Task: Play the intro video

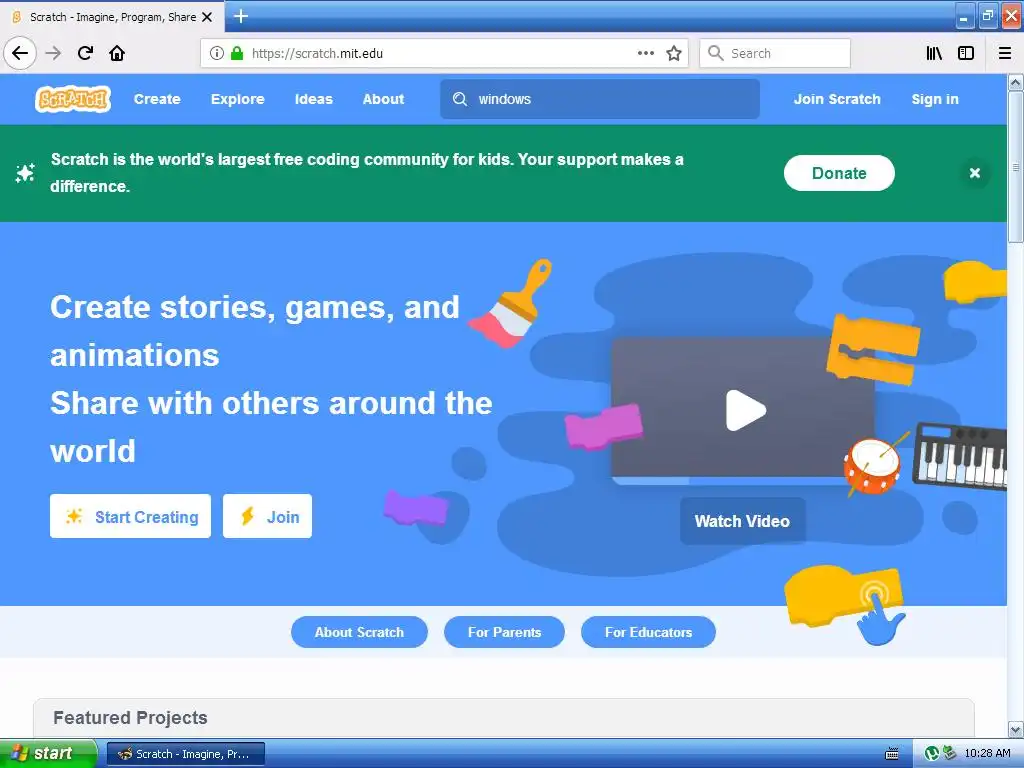Action: [745, 410]
